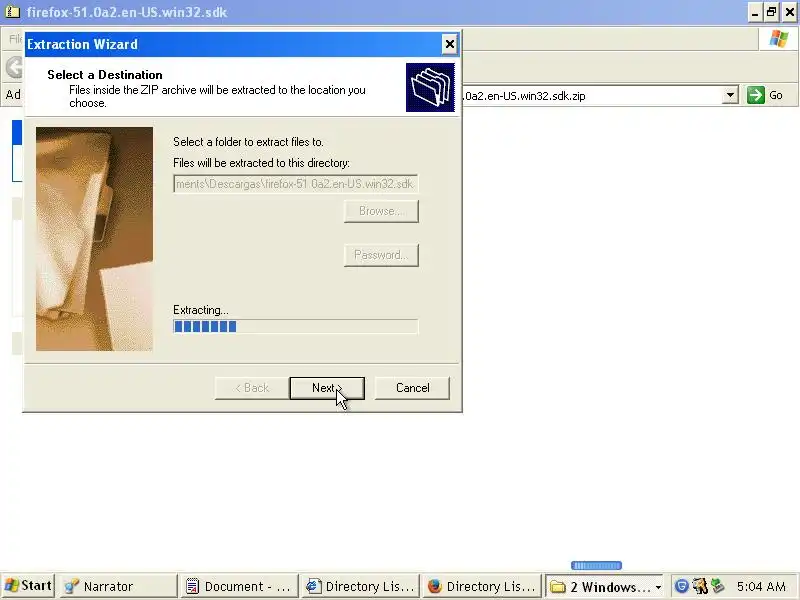This screenshot has height=600, width=800.
Task: Click the green Go arrow button
Action: pyautogui.click(x=756, y=95)
